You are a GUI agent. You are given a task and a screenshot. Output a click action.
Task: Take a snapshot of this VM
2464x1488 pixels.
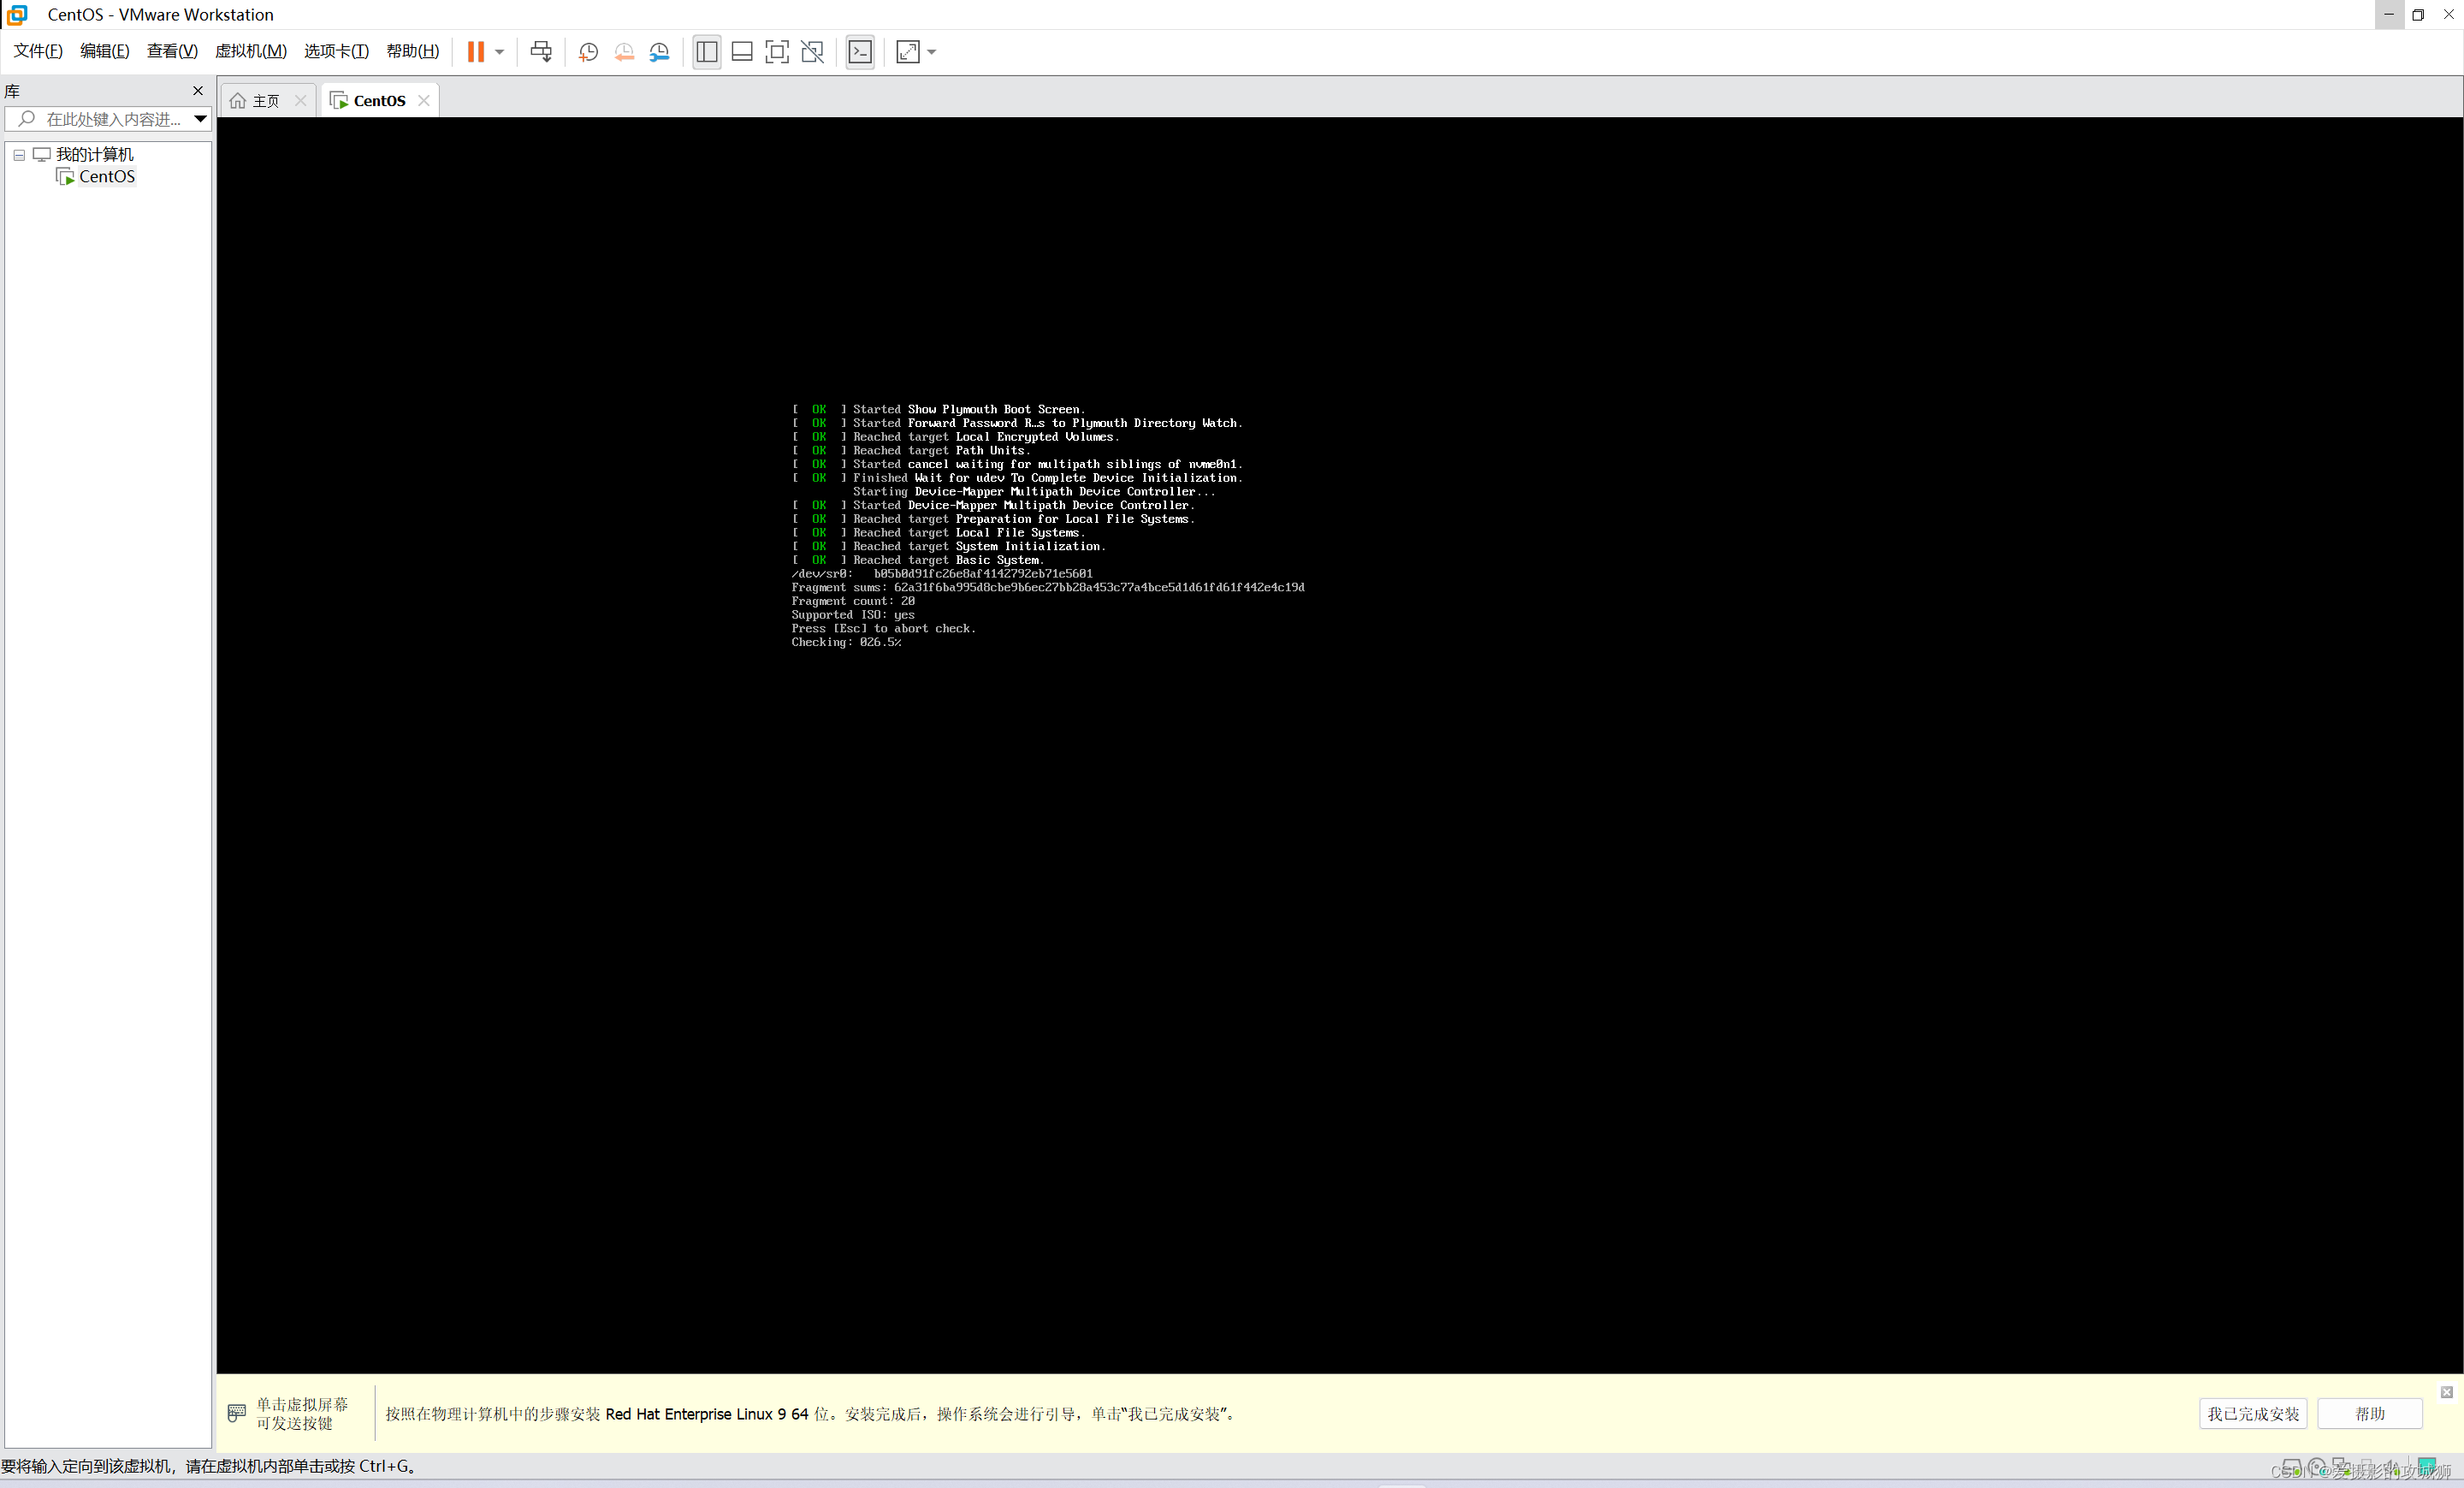coord(588,52)
